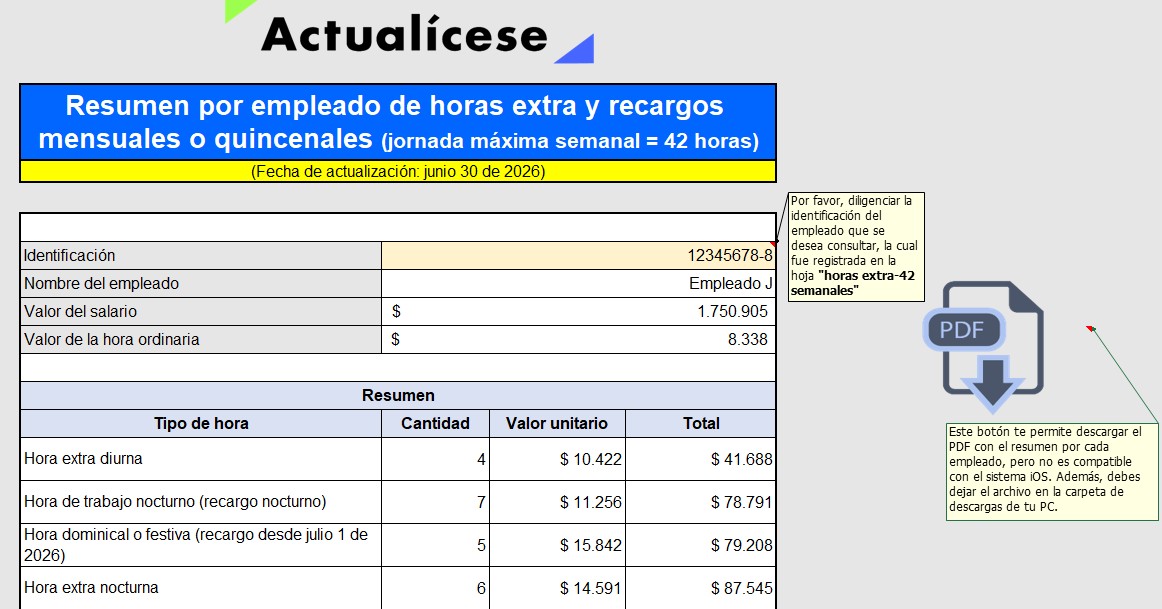Image resolution: width=1162 pixels, height=609 pixels.
Task: Select quantity 6 for Hora extra nocturna
Action: [435, 588]
